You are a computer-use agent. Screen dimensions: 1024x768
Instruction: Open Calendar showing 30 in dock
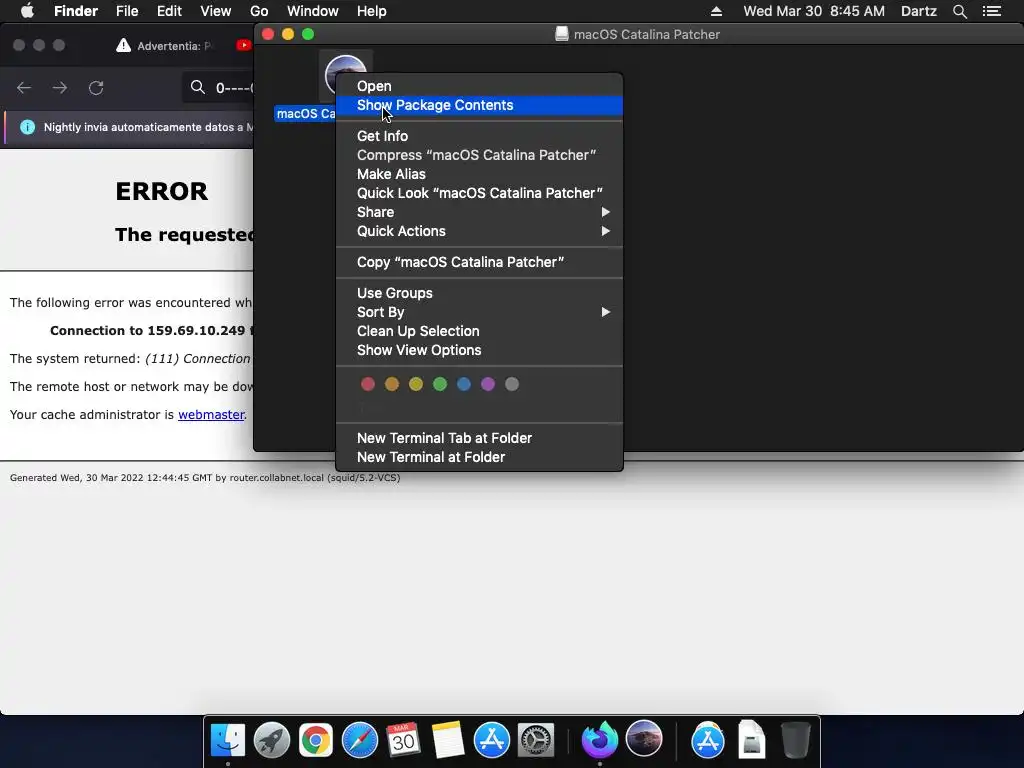(403, 740)
